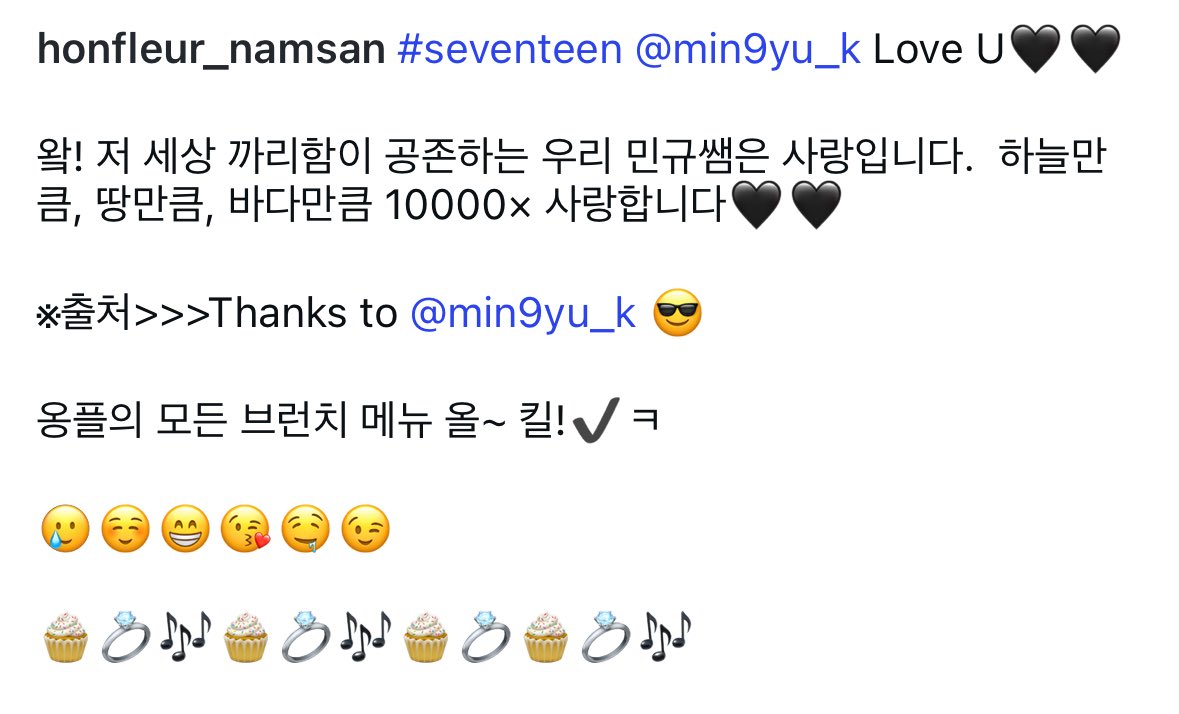Click the winking face emoji
Viewport: 1179px width, 714px height.
[x=365, y=529]
